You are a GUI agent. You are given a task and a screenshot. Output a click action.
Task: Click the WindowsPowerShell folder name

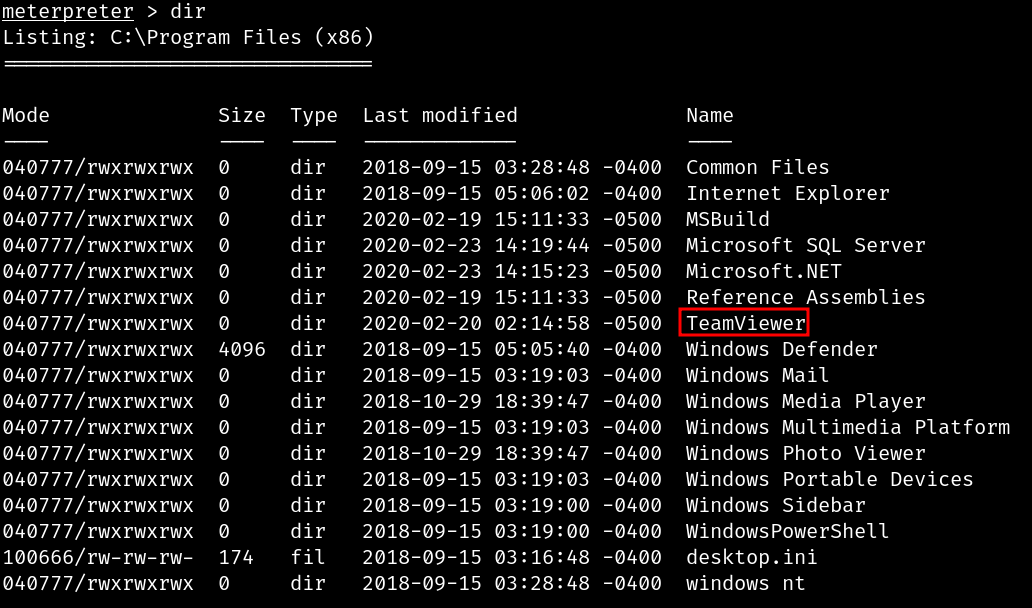click(788, 531)
